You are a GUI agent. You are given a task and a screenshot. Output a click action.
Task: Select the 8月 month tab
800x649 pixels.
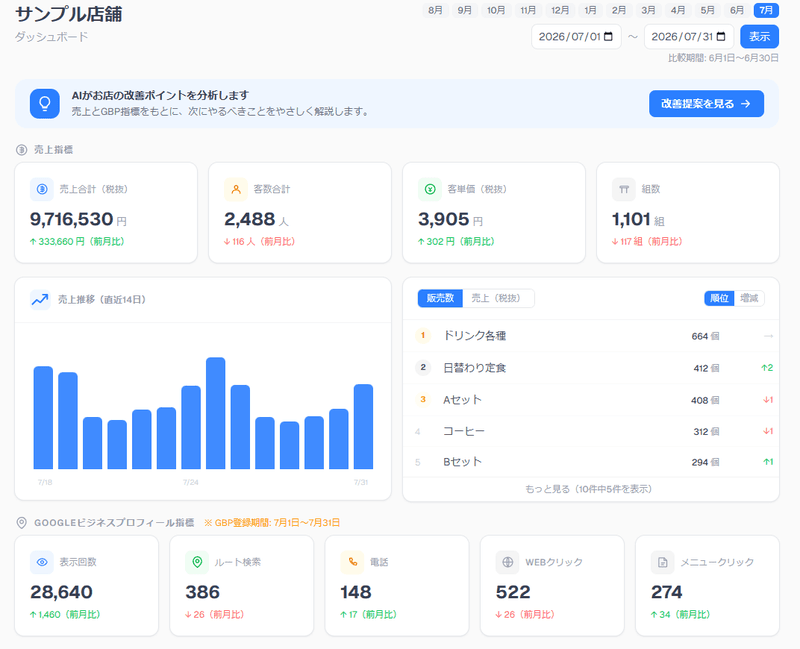(x=435, y=10)
